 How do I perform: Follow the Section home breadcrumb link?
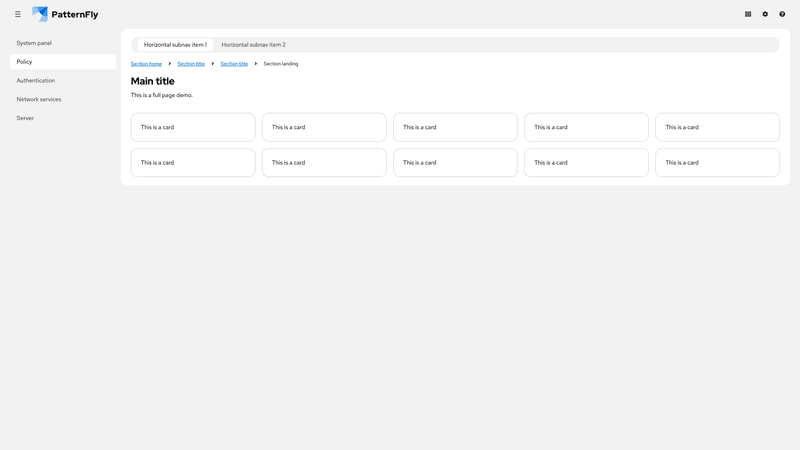pos(146,64)
